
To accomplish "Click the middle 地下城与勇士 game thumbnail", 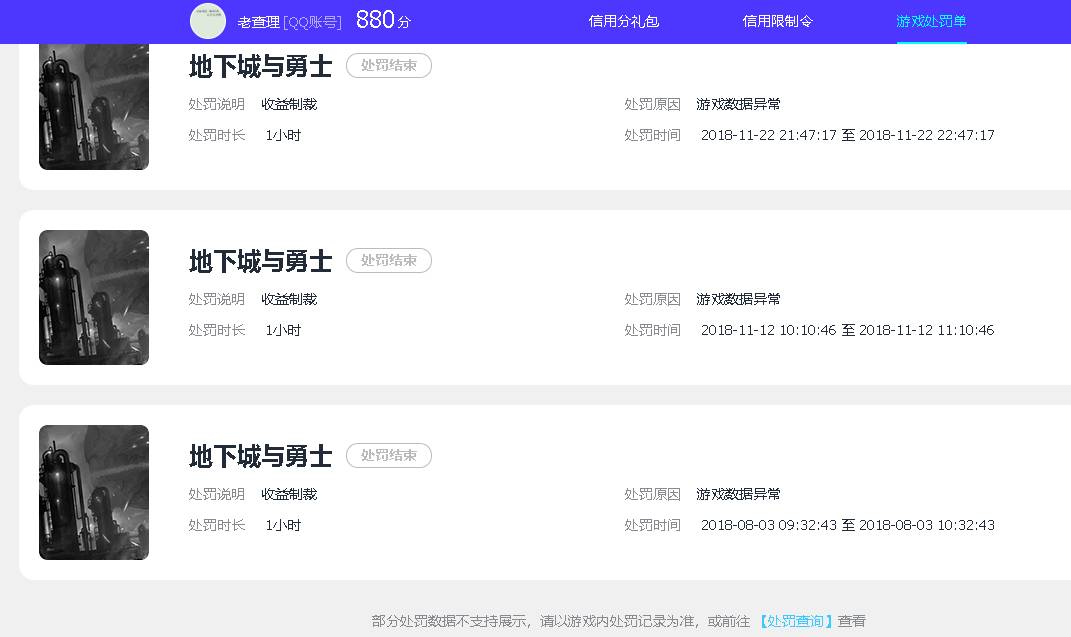I will pos(93,297).
